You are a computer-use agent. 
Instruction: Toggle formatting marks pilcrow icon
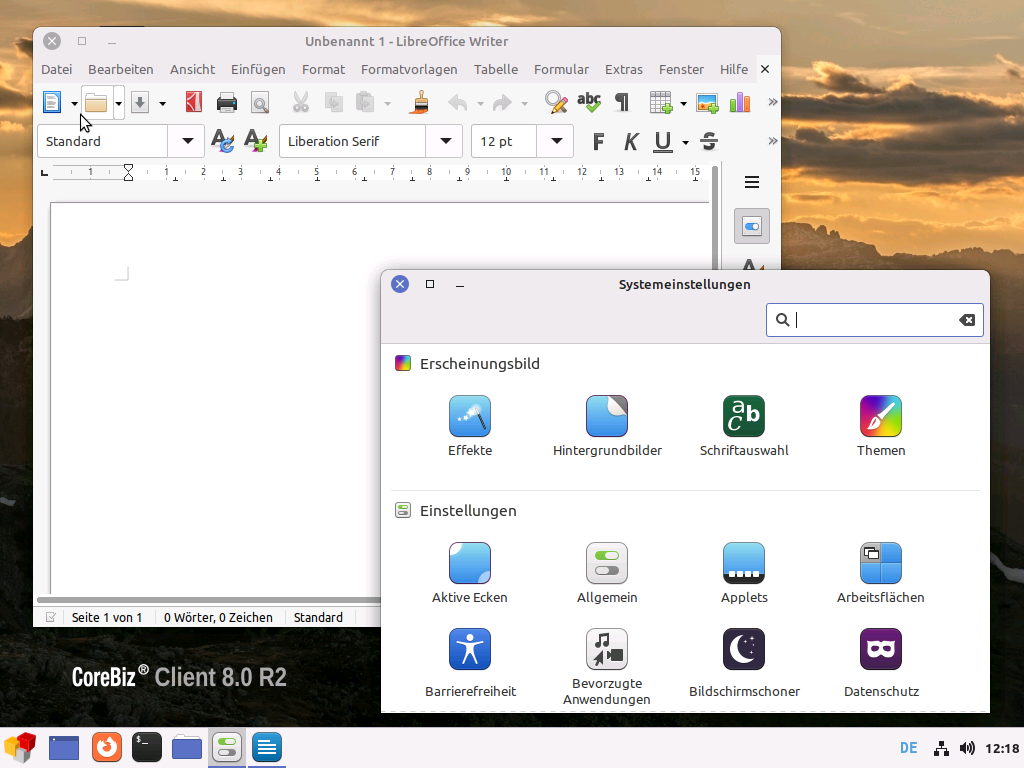tap(622, 103)
